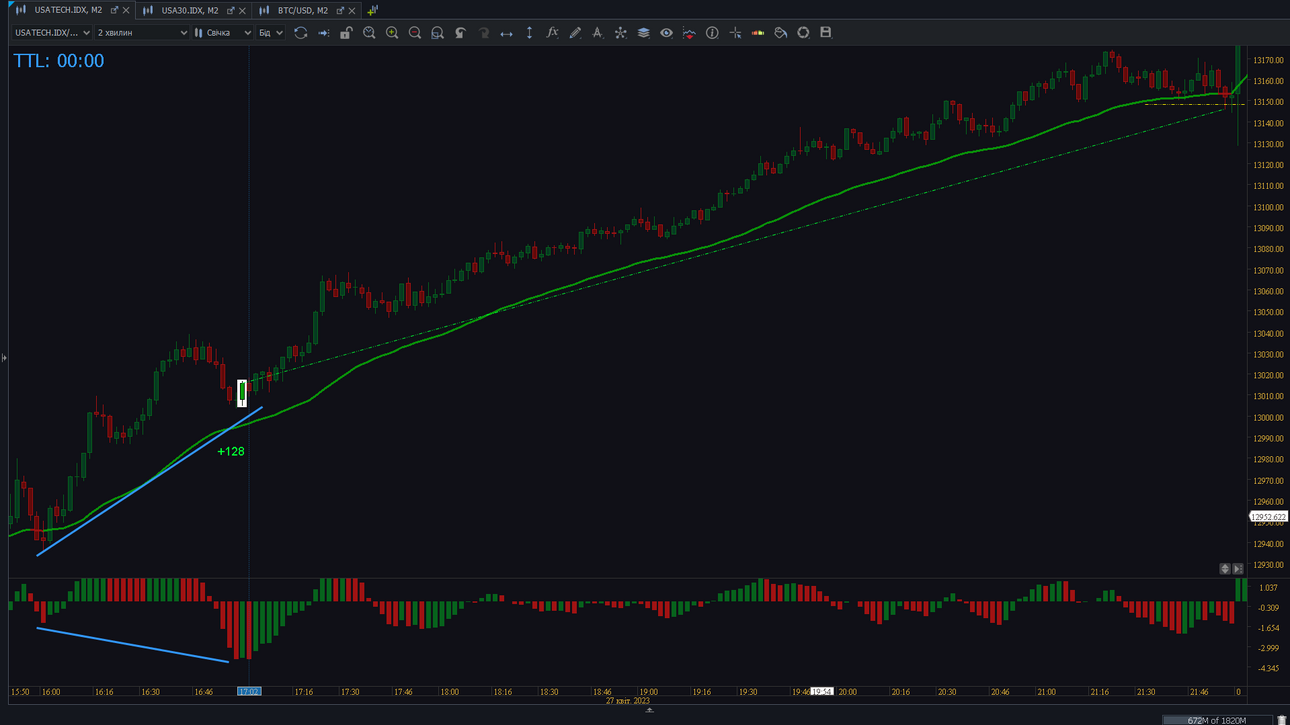Expand the left side panel arrow

pyautogui.click(x=4, y=357)
